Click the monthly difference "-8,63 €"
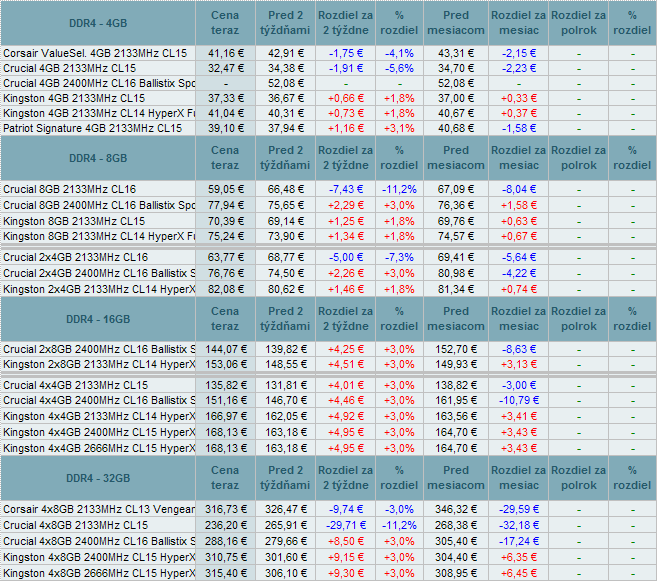The height and width of the screenshot is (581, 657). click(519, 349)
